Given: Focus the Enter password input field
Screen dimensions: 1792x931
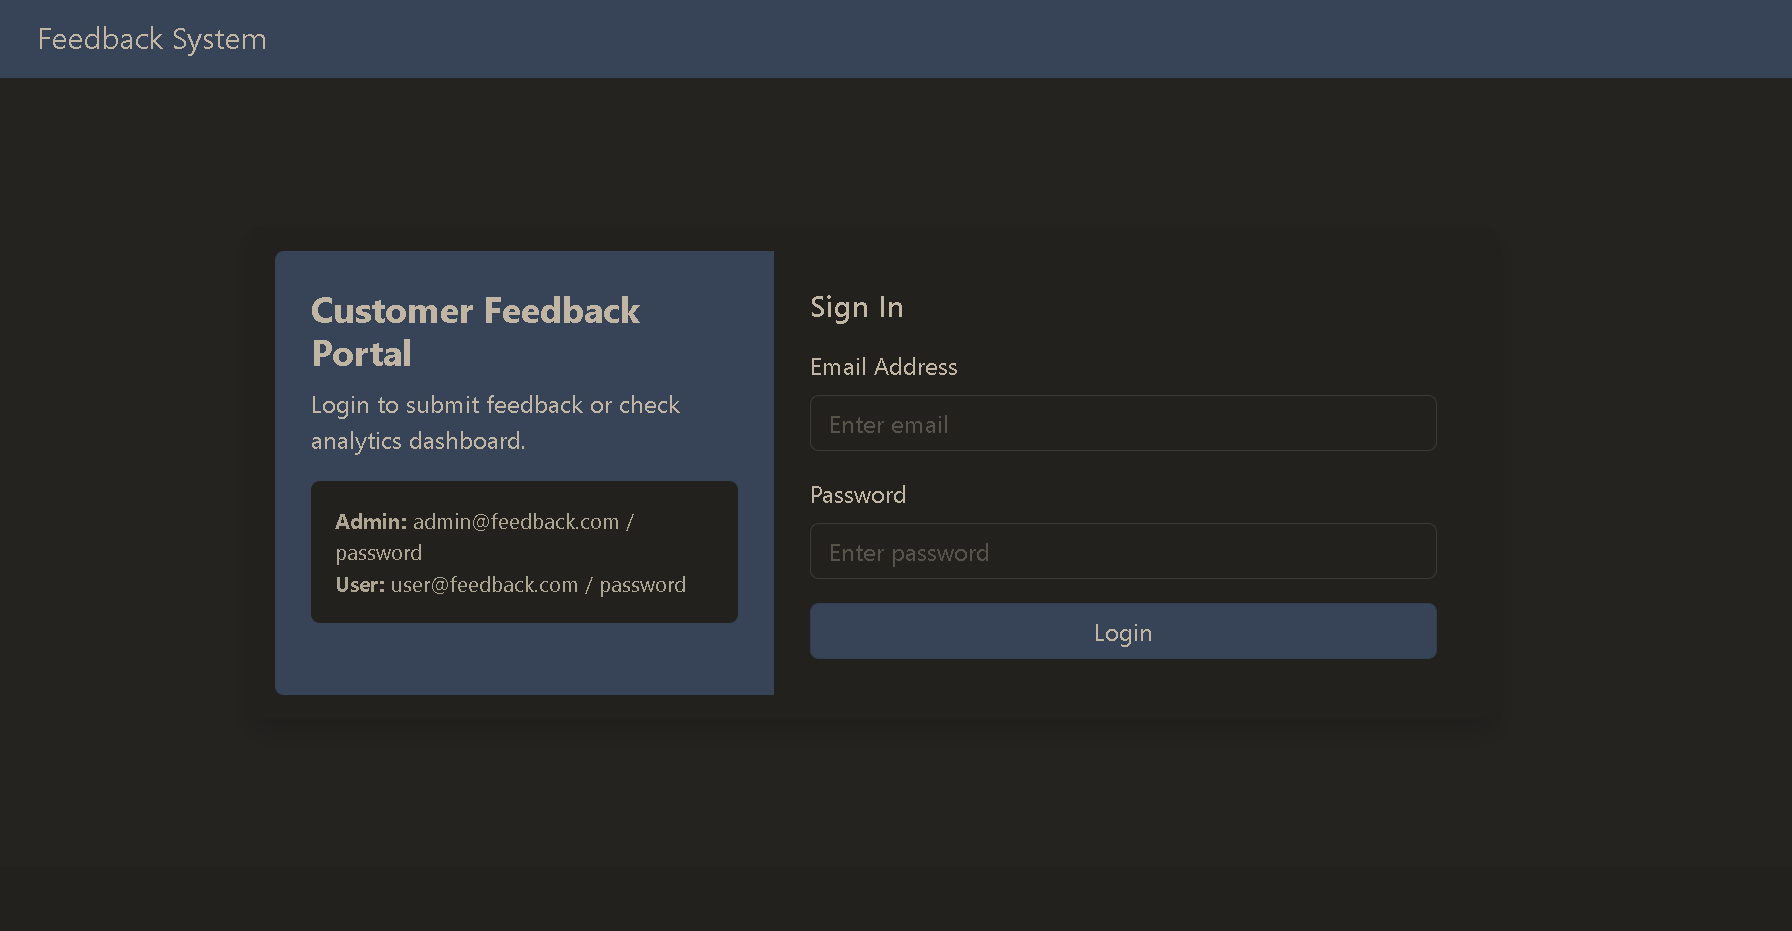Looking at the screenshot, I should pyautogui.click(x=1123, y=551).
